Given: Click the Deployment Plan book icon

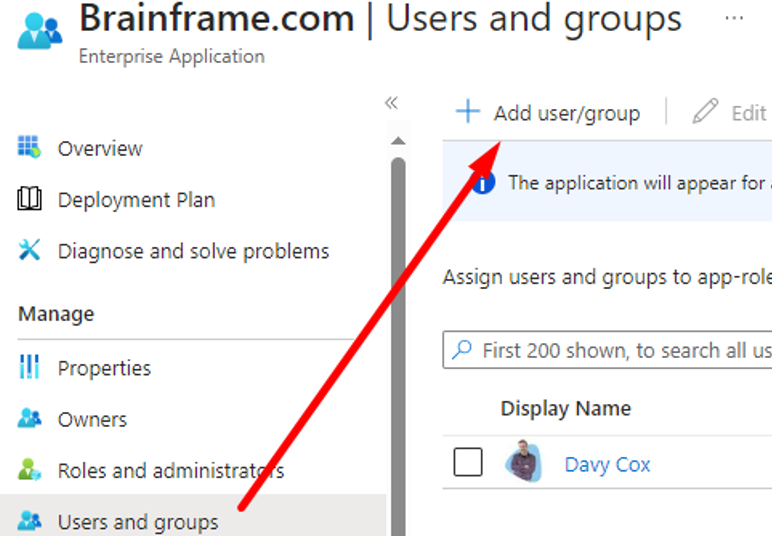Looking at the screenshot, I should pyautogui.click(x=29, y=200).
